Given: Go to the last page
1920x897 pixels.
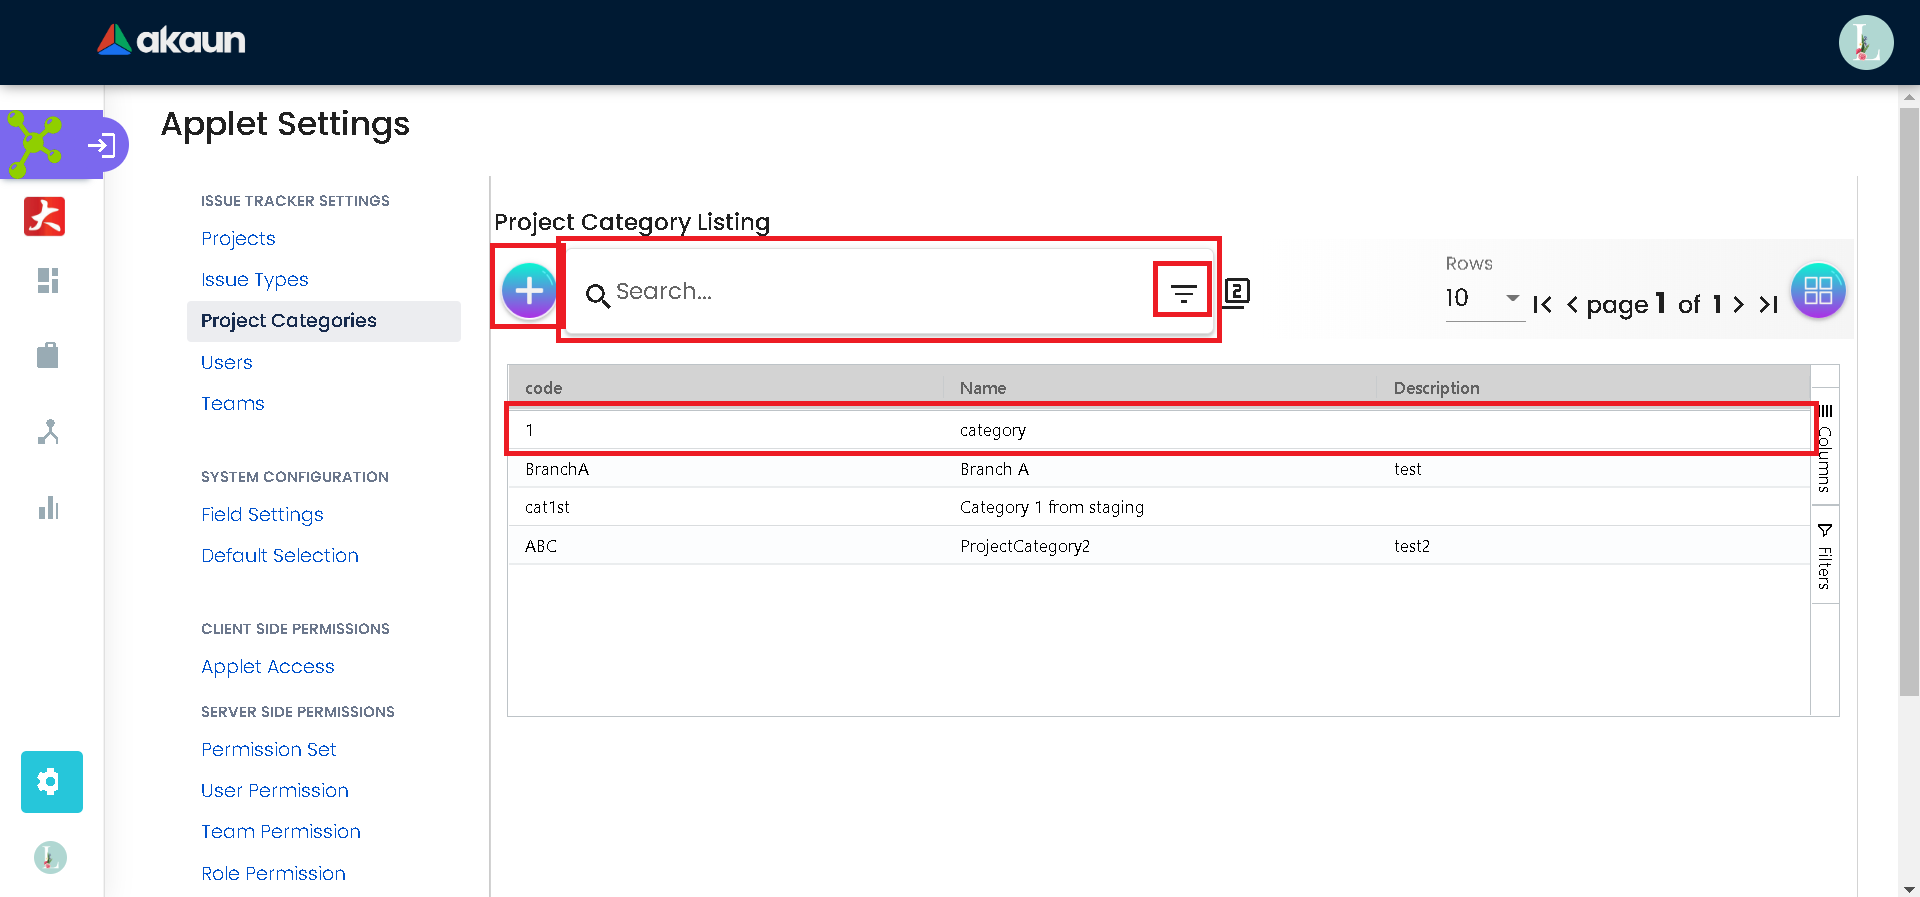Looking at the screenshot, I should [x=1768, y=305].
